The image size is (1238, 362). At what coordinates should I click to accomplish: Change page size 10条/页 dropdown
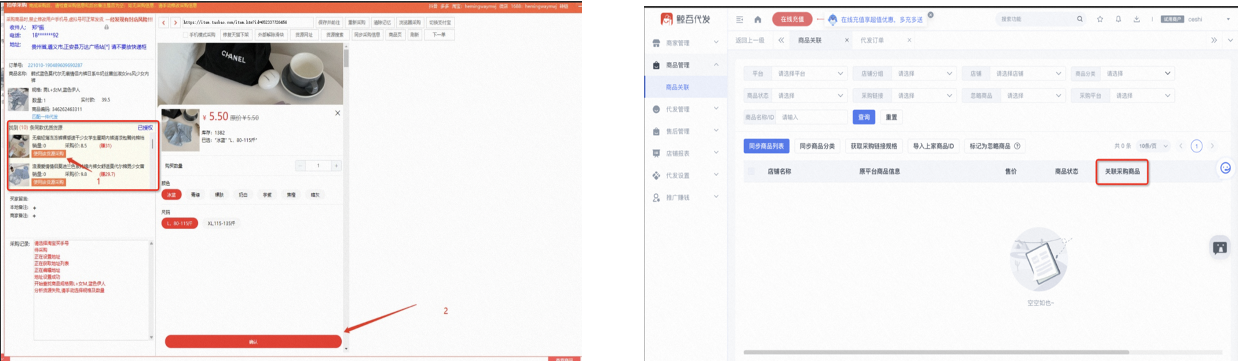(1154, 146)
